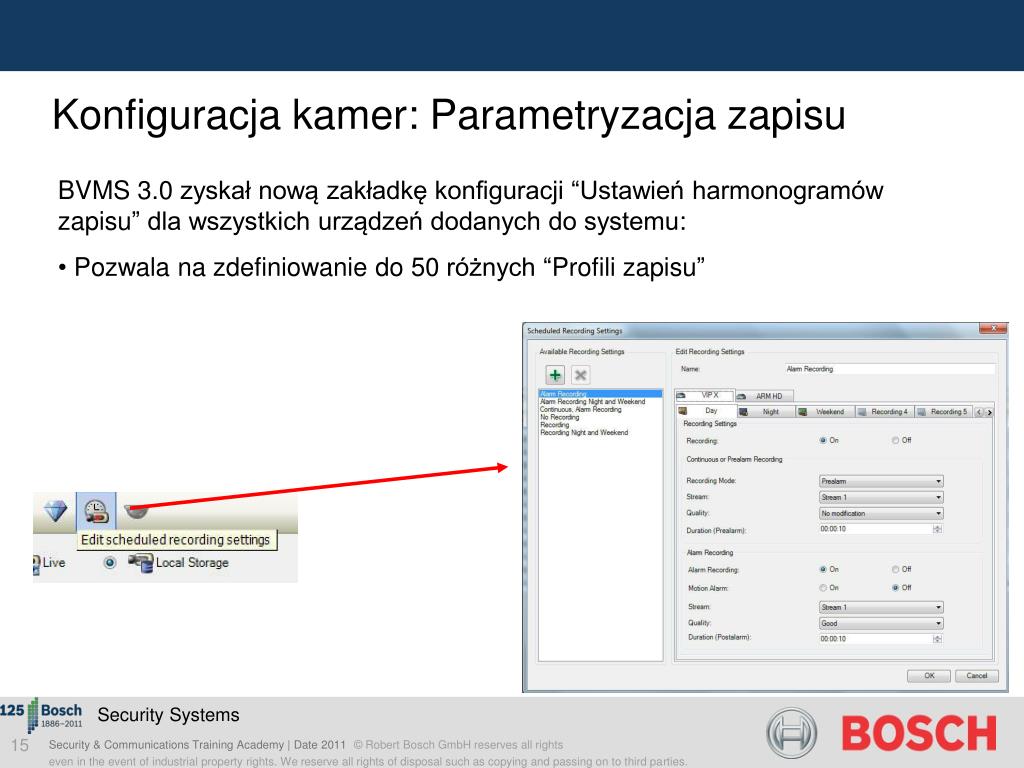Select the Night schedule tab
Viewport: 1024px width, 768px height.
766,412
